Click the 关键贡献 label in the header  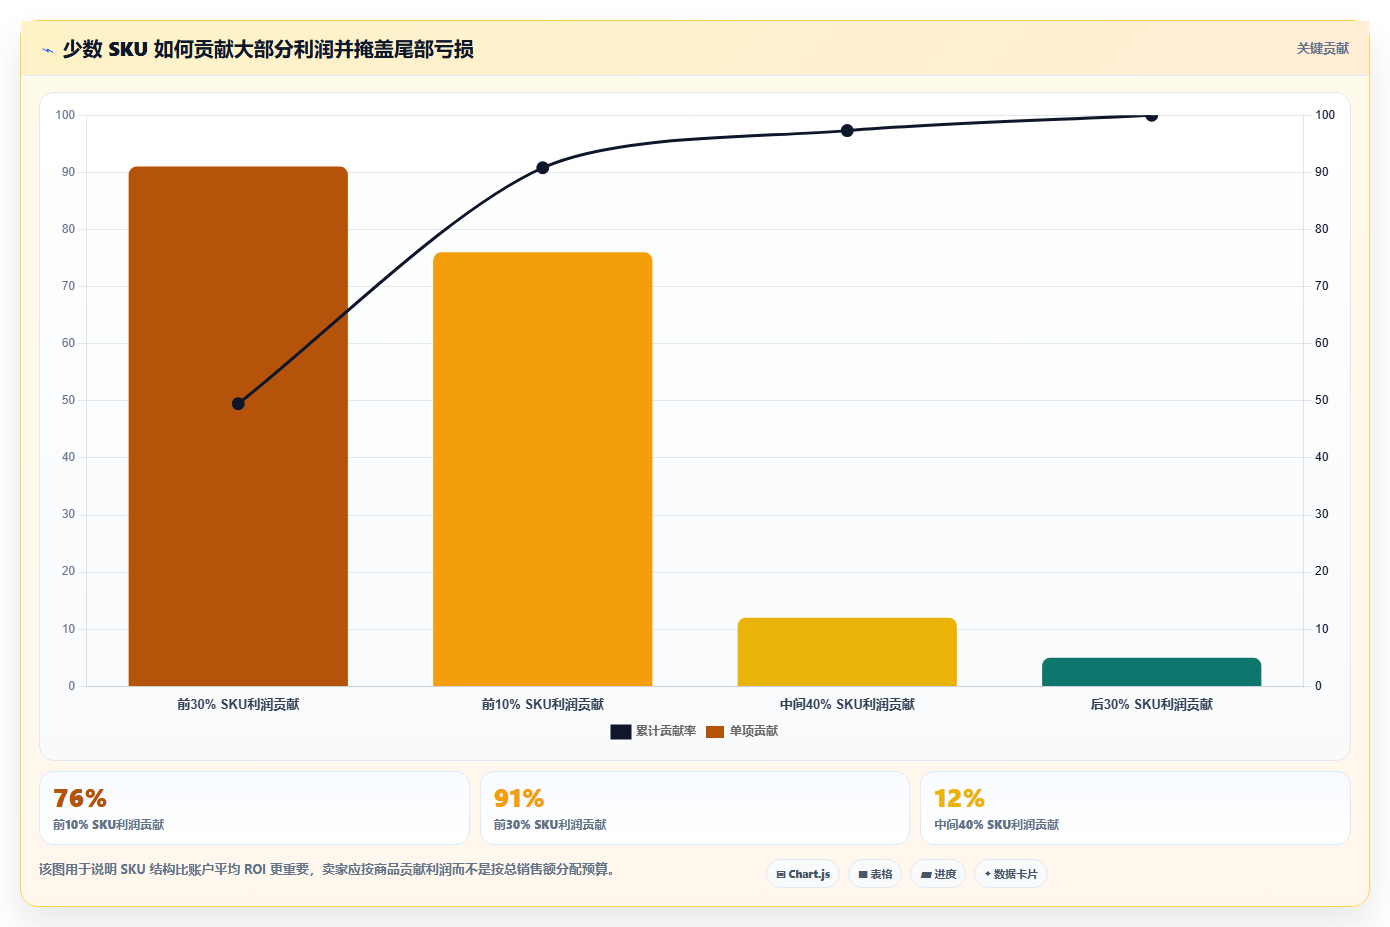pos(1323,48)
